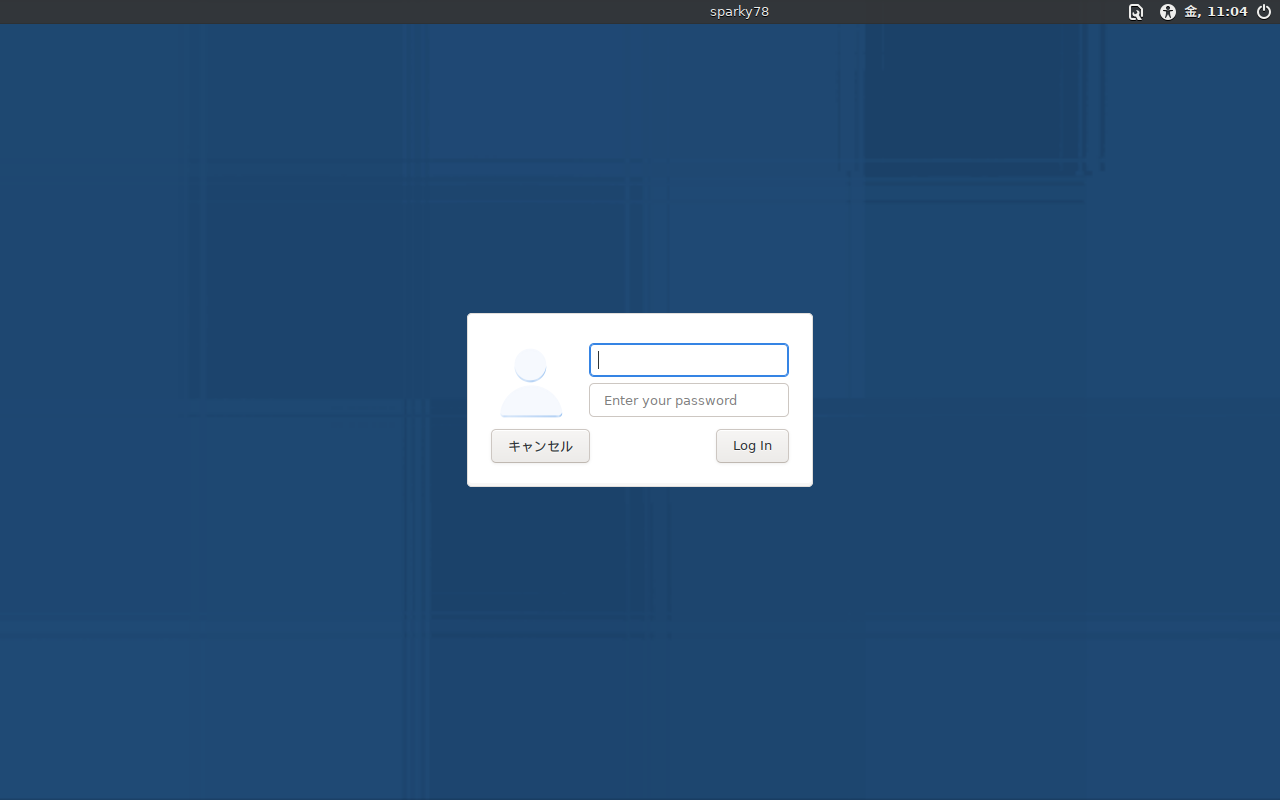Place cursor in the password box
Screen dimensions: 1280x800
(x=689, y=400)
